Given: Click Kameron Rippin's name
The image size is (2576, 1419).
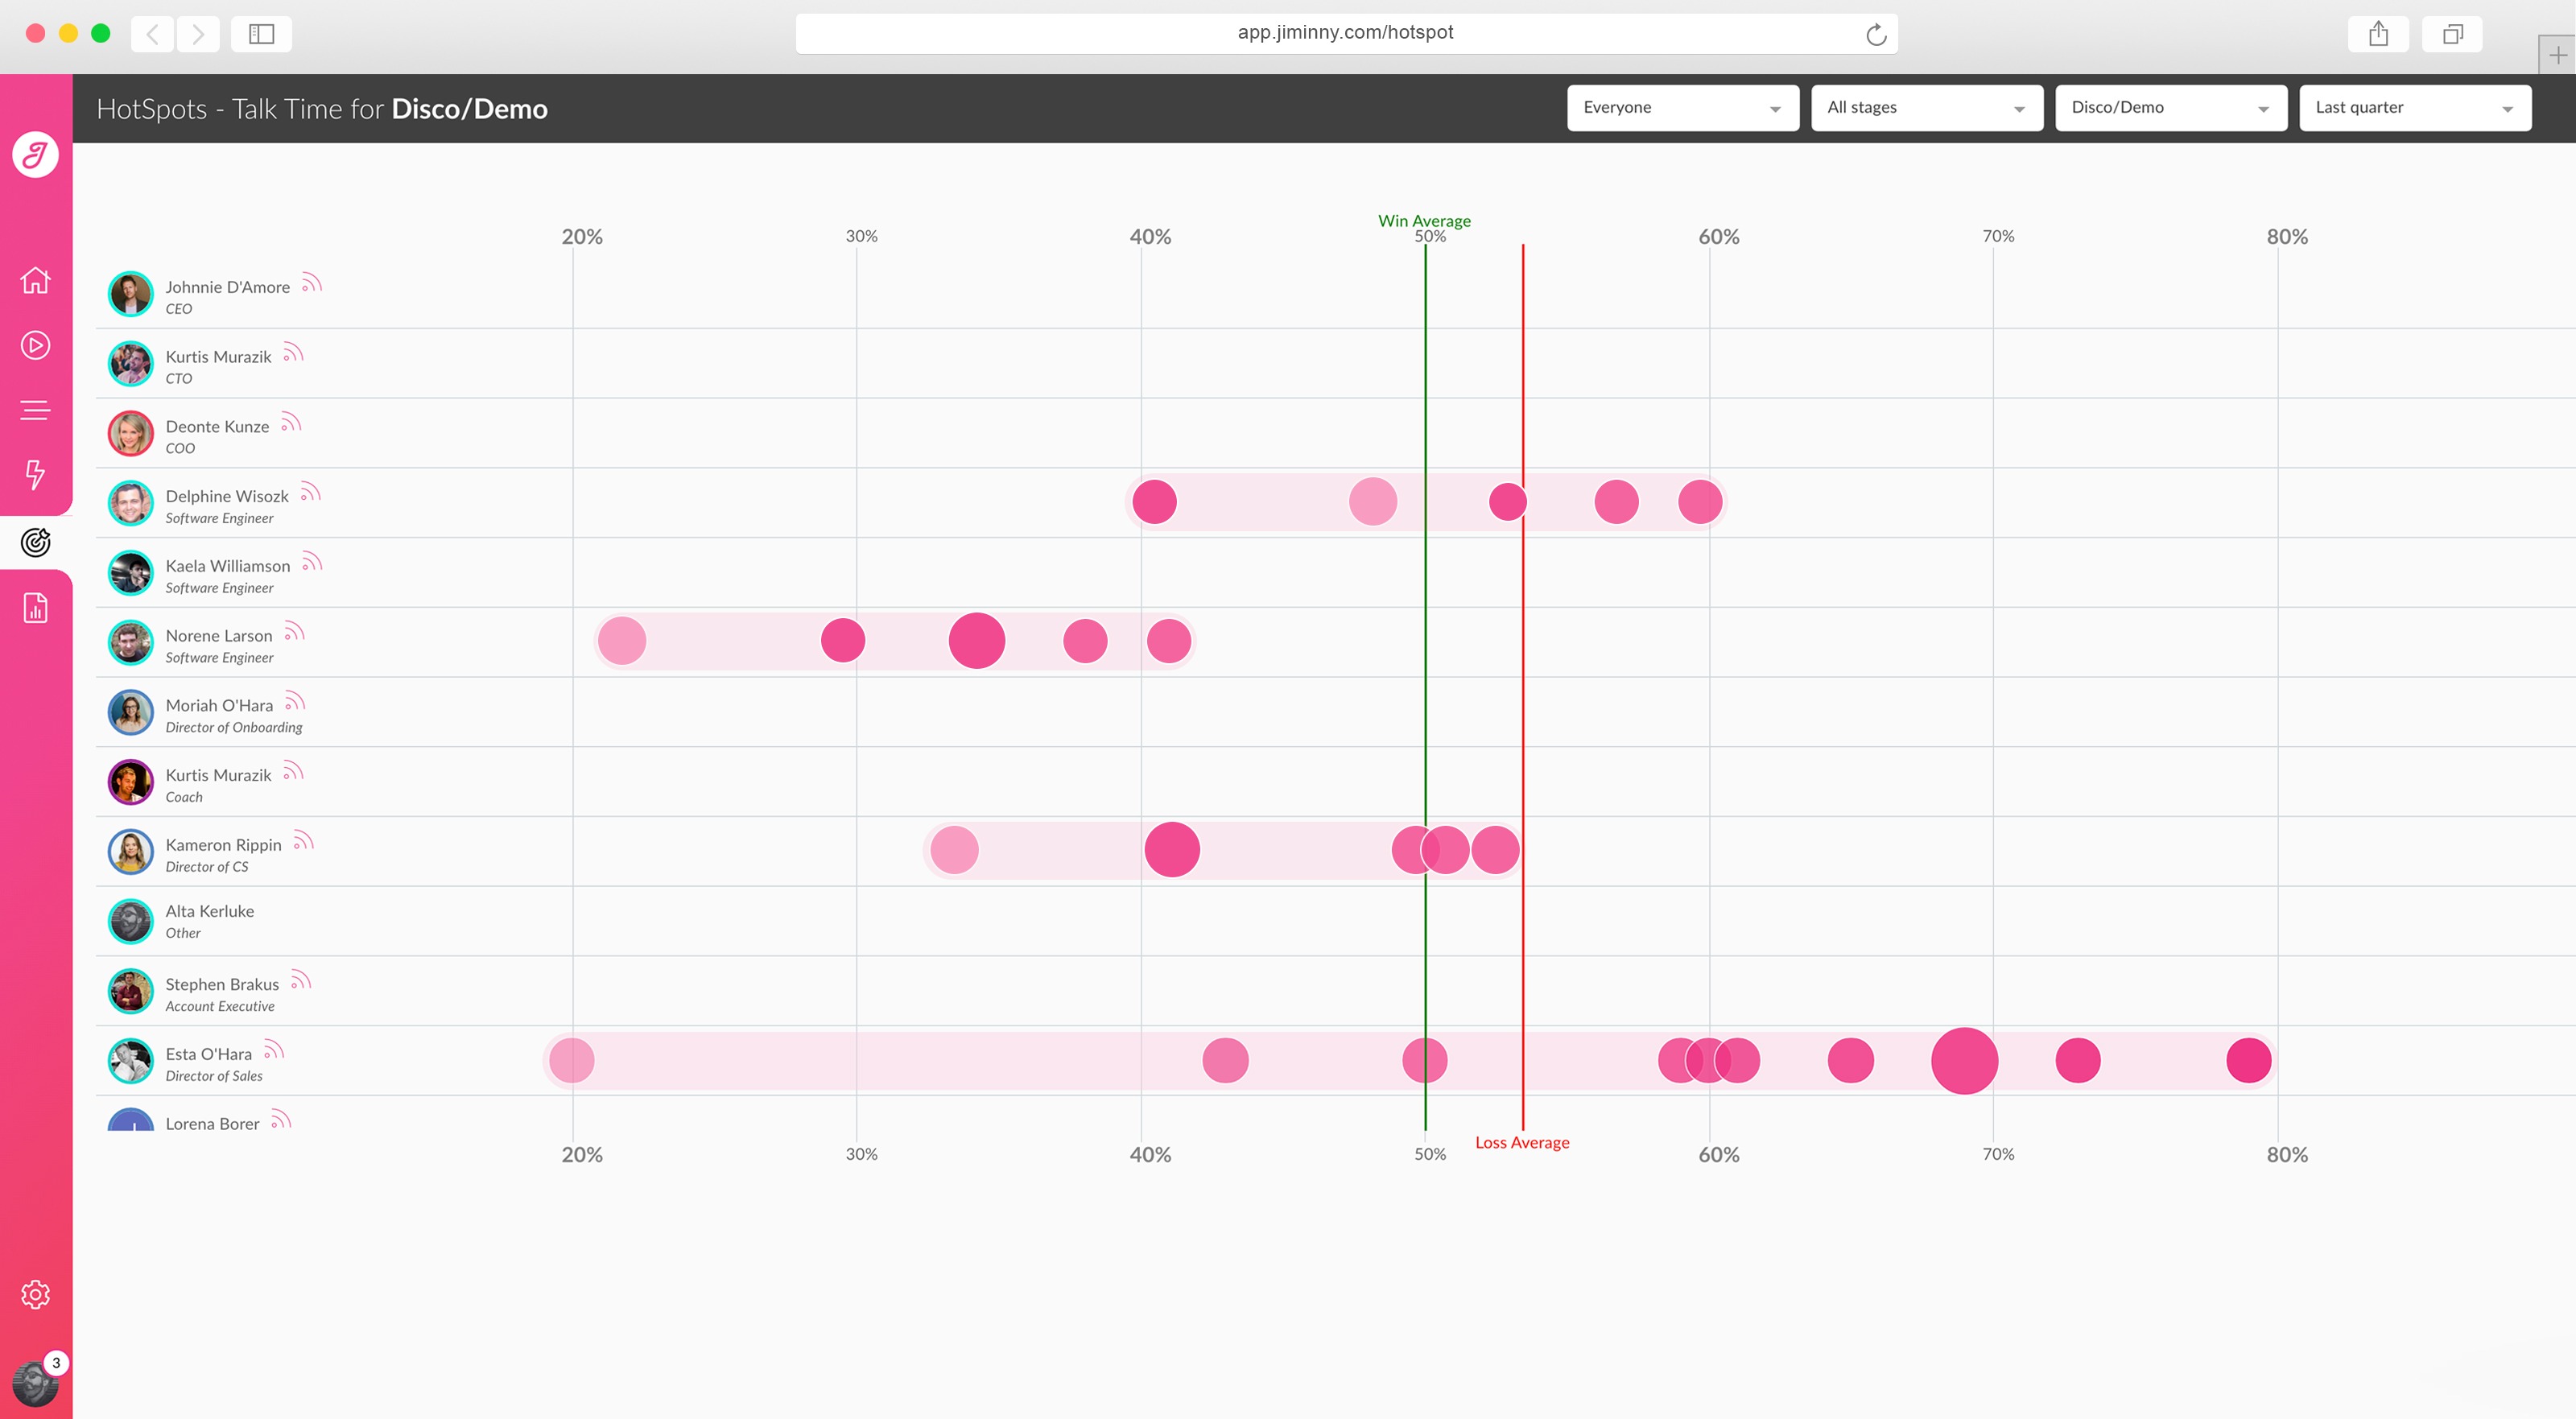Looking at the screenshot, I should click(223, 845).
